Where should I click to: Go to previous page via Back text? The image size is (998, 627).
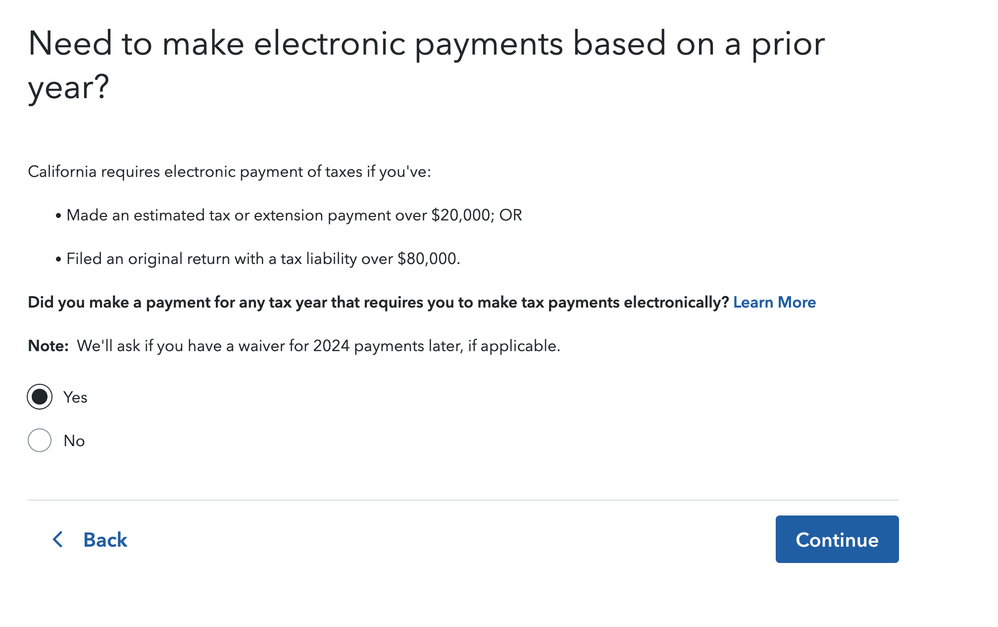(x=105, y=540)
